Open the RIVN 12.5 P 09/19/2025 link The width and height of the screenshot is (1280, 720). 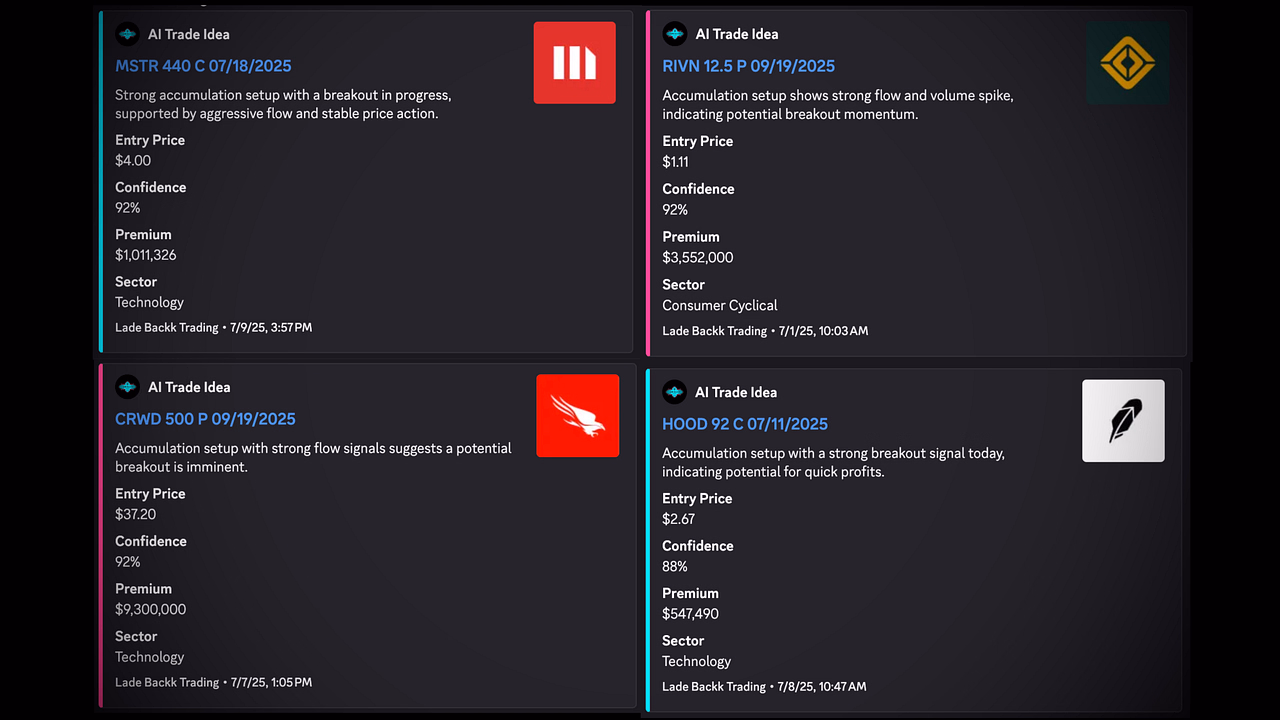748,66
